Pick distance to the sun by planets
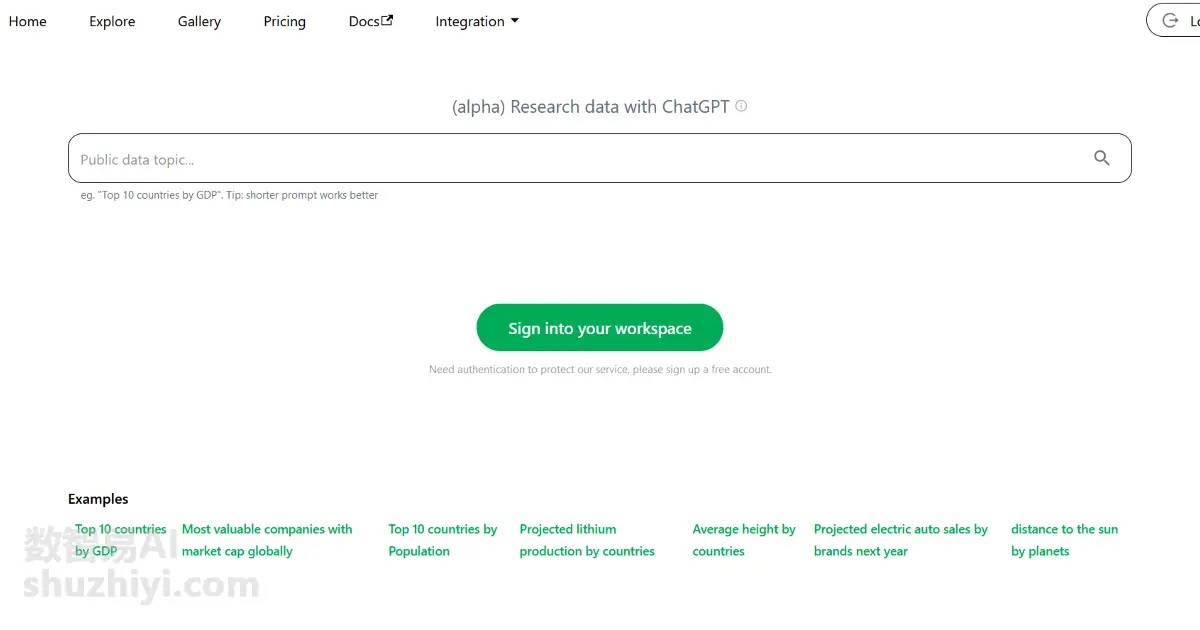The width and height of the screenshot is (1200, 630). coord(1065,540)
